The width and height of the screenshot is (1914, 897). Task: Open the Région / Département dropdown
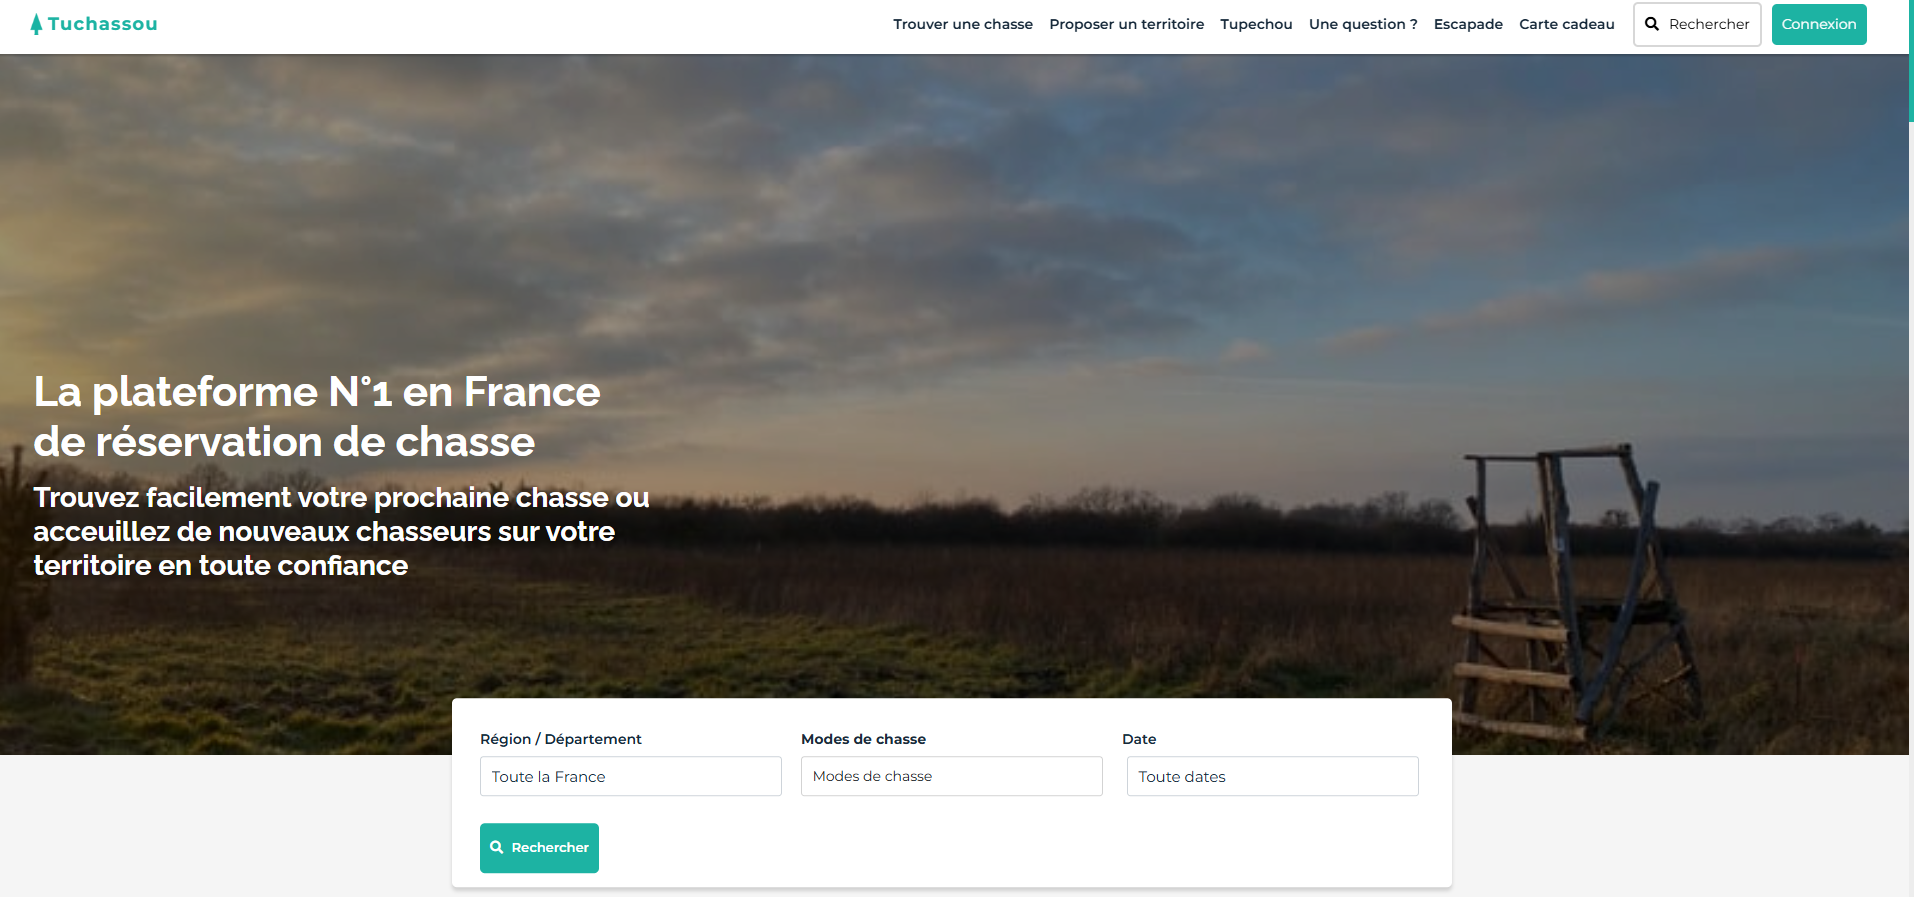coord(630,776)
